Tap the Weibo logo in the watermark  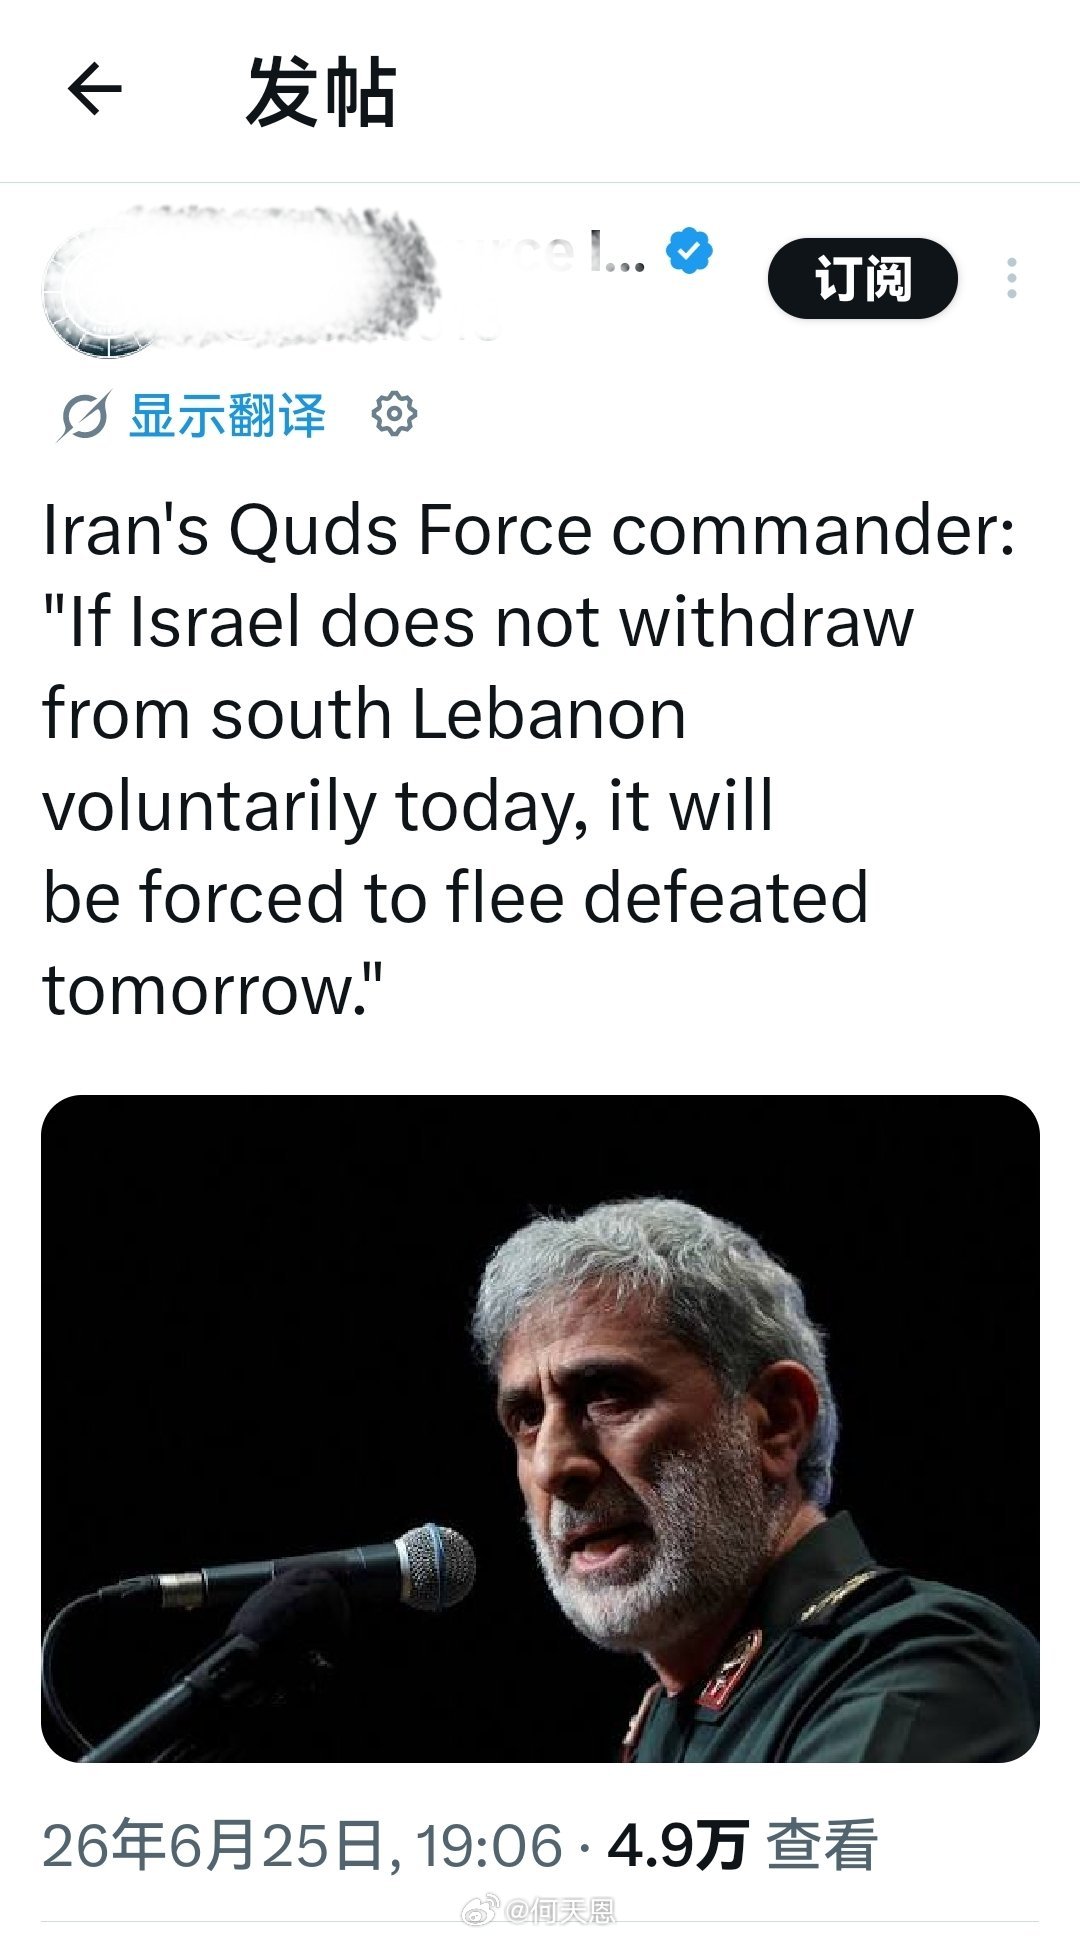(x=481, y=1909)
